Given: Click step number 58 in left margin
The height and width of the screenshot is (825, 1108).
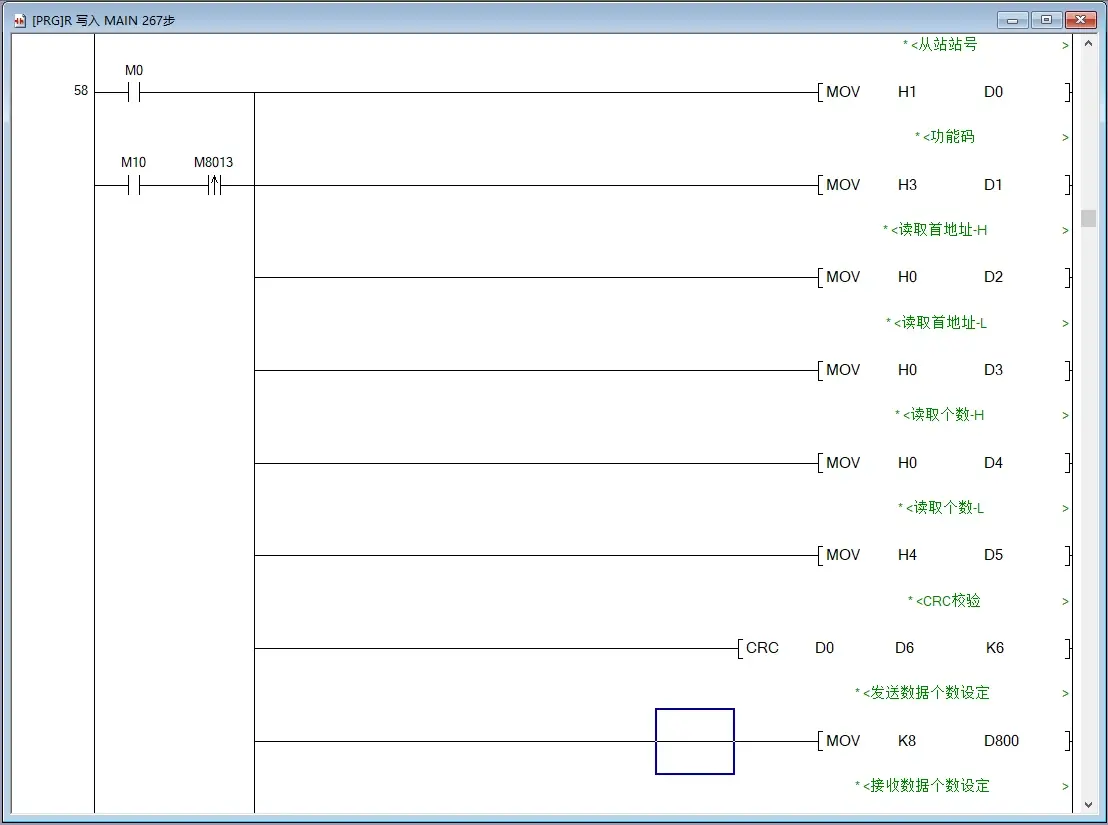Looking at the screenshot, I should [81, 90].
